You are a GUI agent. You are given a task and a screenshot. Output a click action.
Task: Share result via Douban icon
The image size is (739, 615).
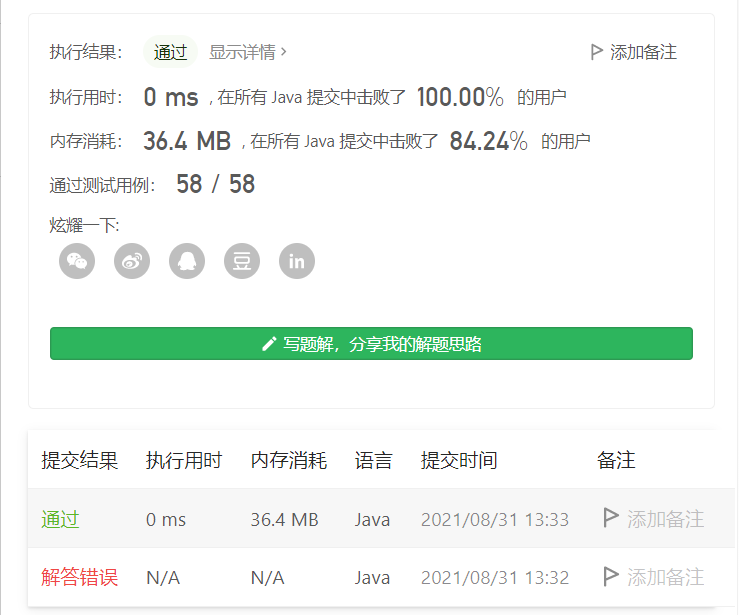(x=242, y=261)
